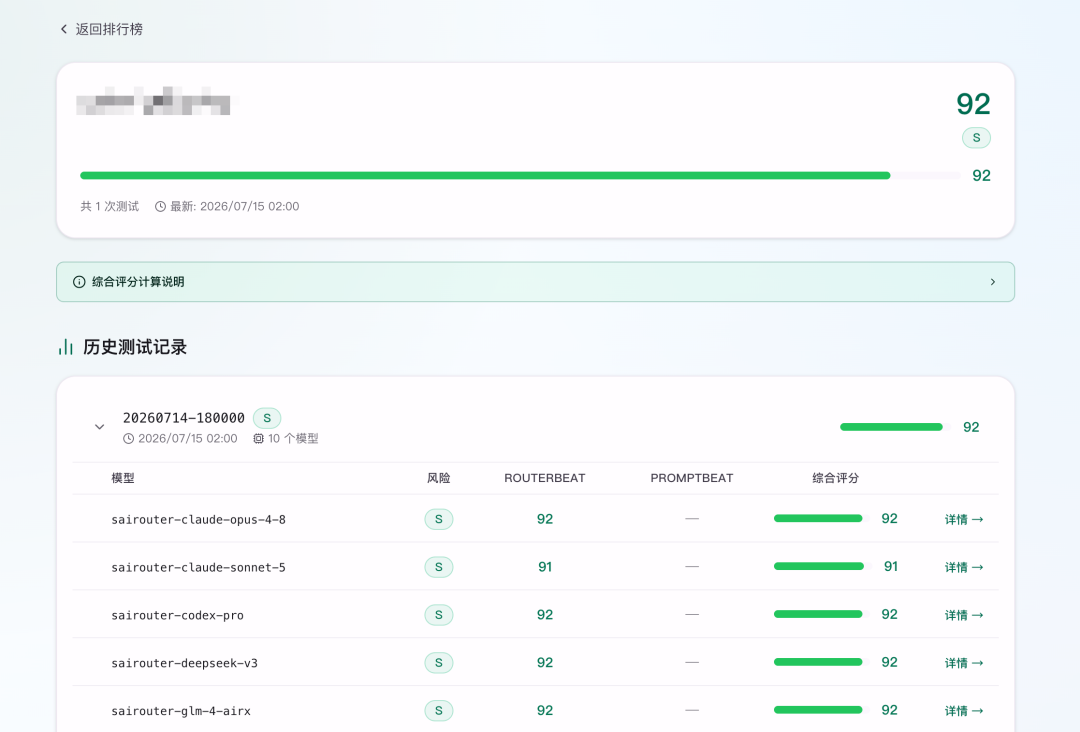
Task: Click the ROUTERBEAT column header
Action: tap(545, 478)
